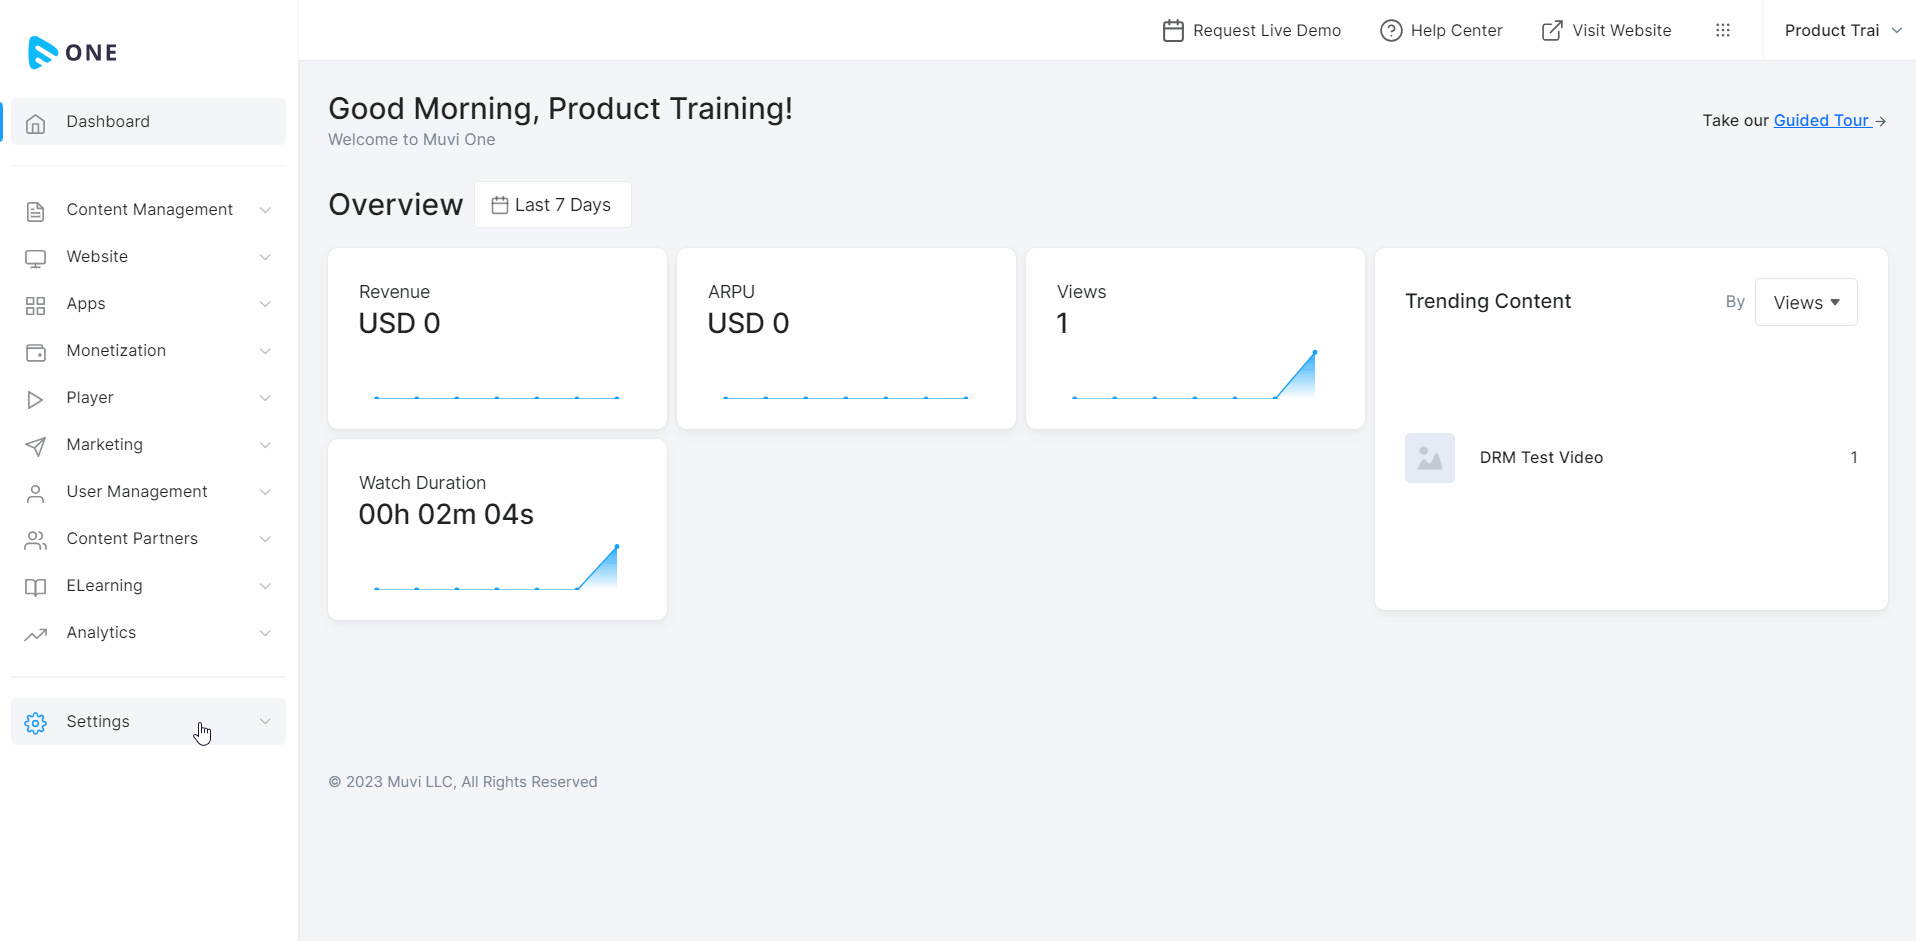The width and height of the screenshot is (1916, 941).
Task: Click the Content Management document icon
Action: pos(36,211)
